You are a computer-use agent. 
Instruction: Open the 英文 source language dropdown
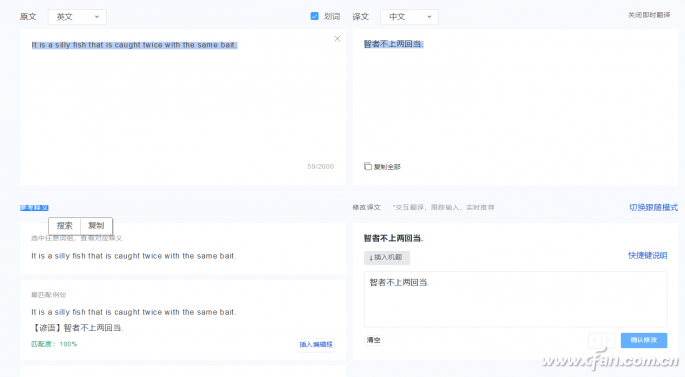[x=77, y=17]
